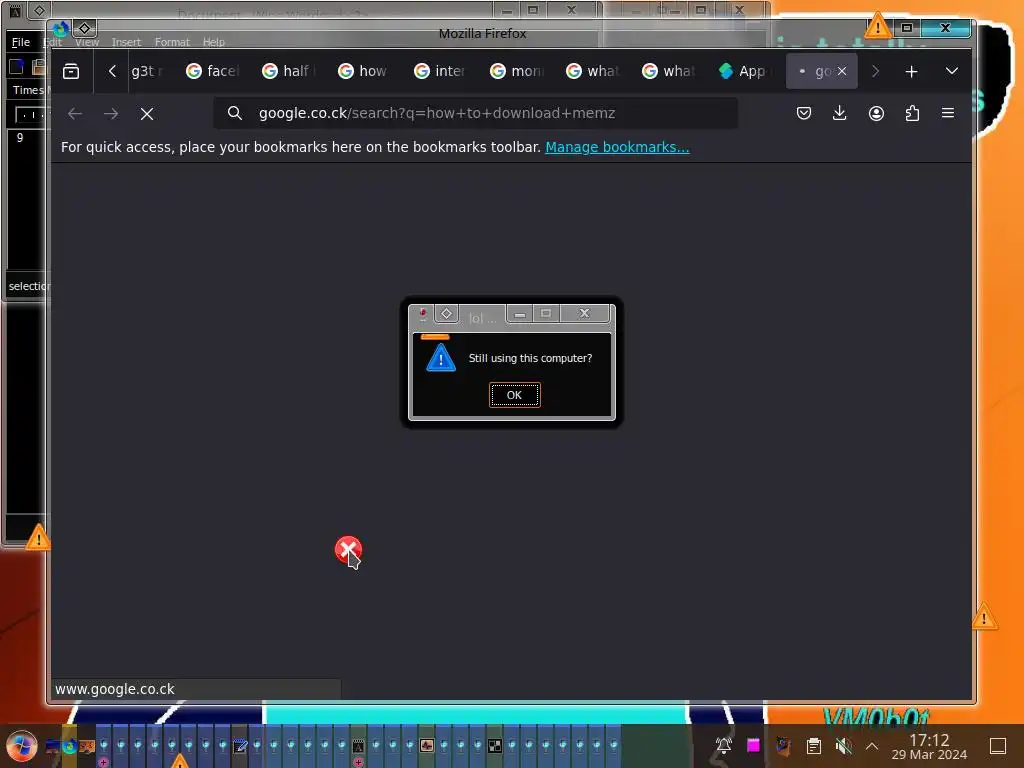This screenshot has width=1024, height=768.
Task: Click the scroll tabs right arrow
Action: (x=875, y=71)
